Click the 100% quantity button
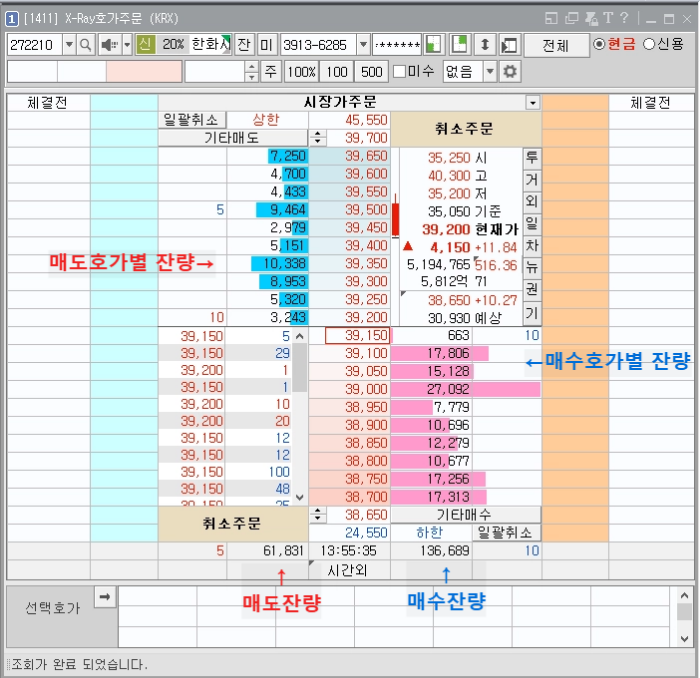The width and height of the screenshot is (700, 678). tap(301, 71)
